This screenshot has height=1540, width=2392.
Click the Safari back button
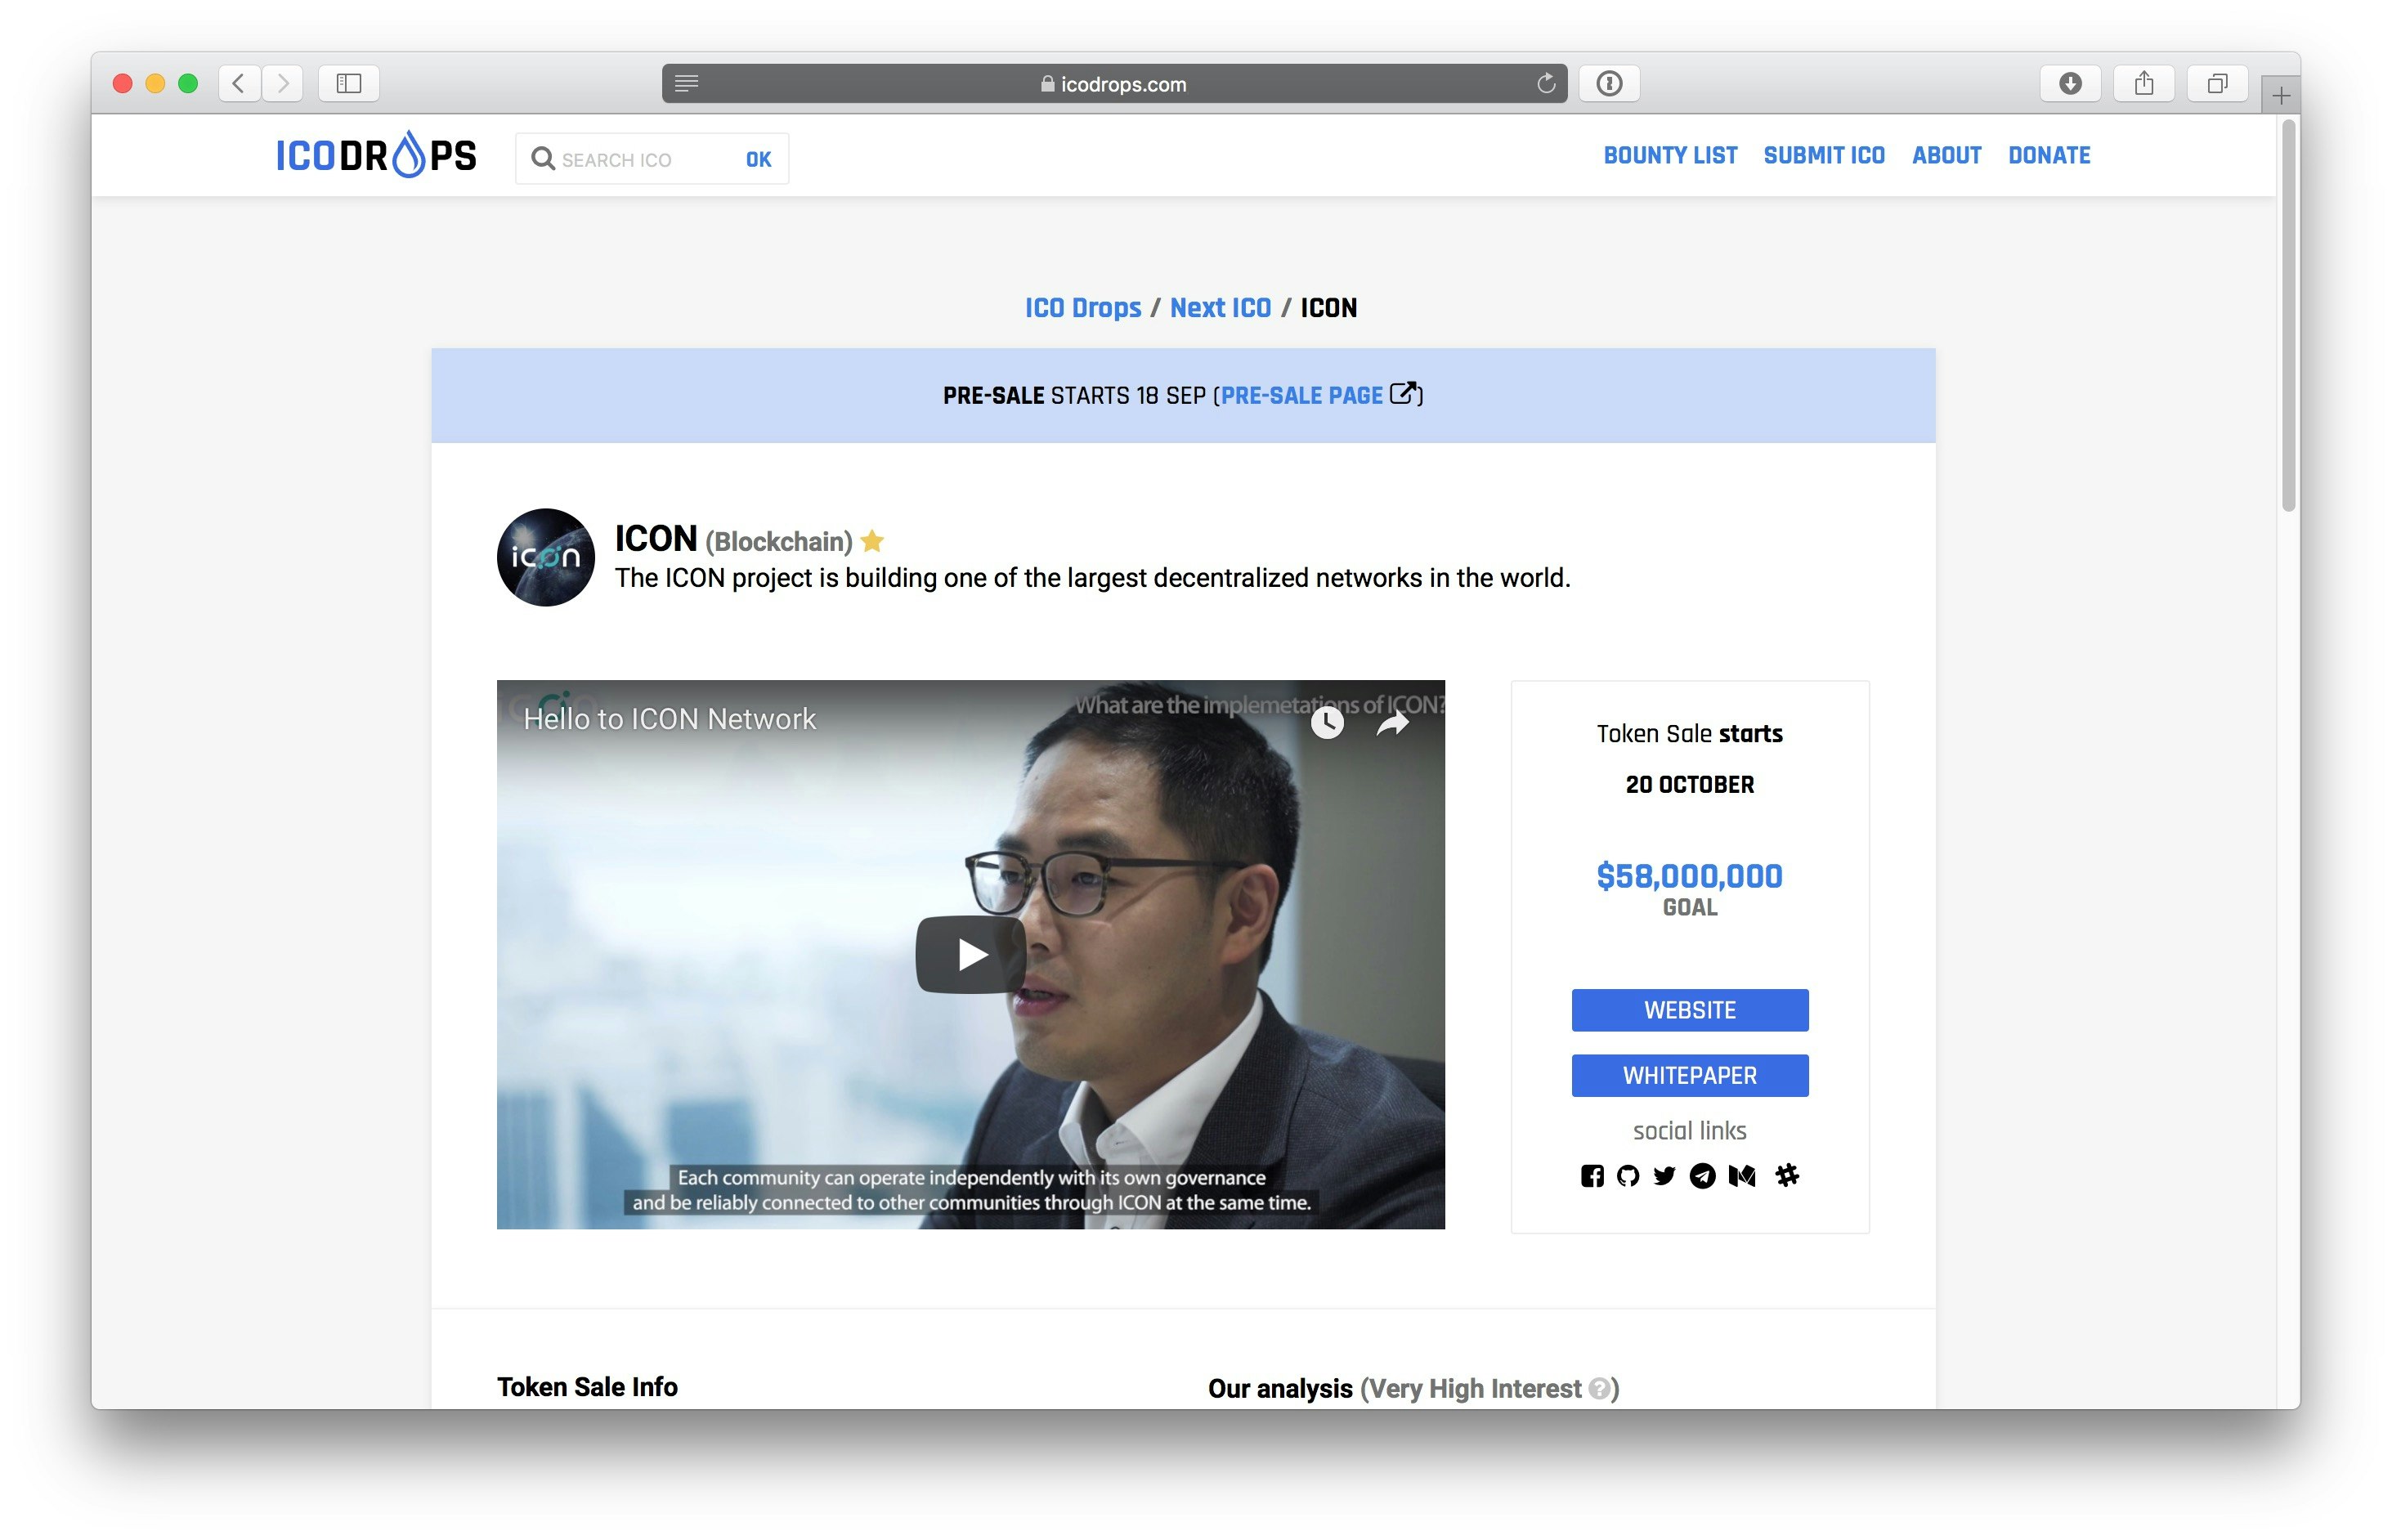(x=239, y=83)
